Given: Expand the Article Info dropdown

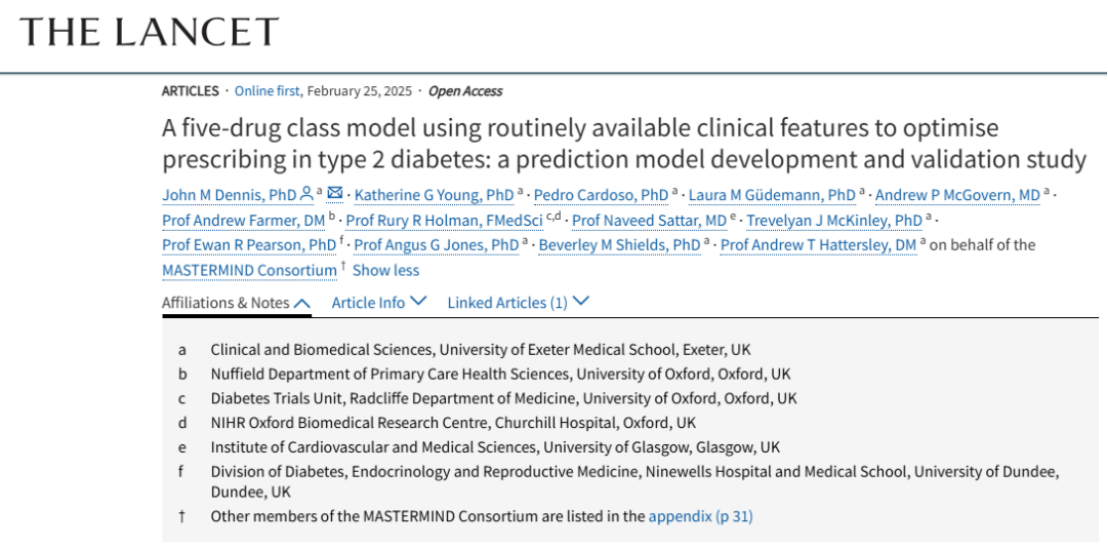Looking at the screenshot, I should 379,302.
